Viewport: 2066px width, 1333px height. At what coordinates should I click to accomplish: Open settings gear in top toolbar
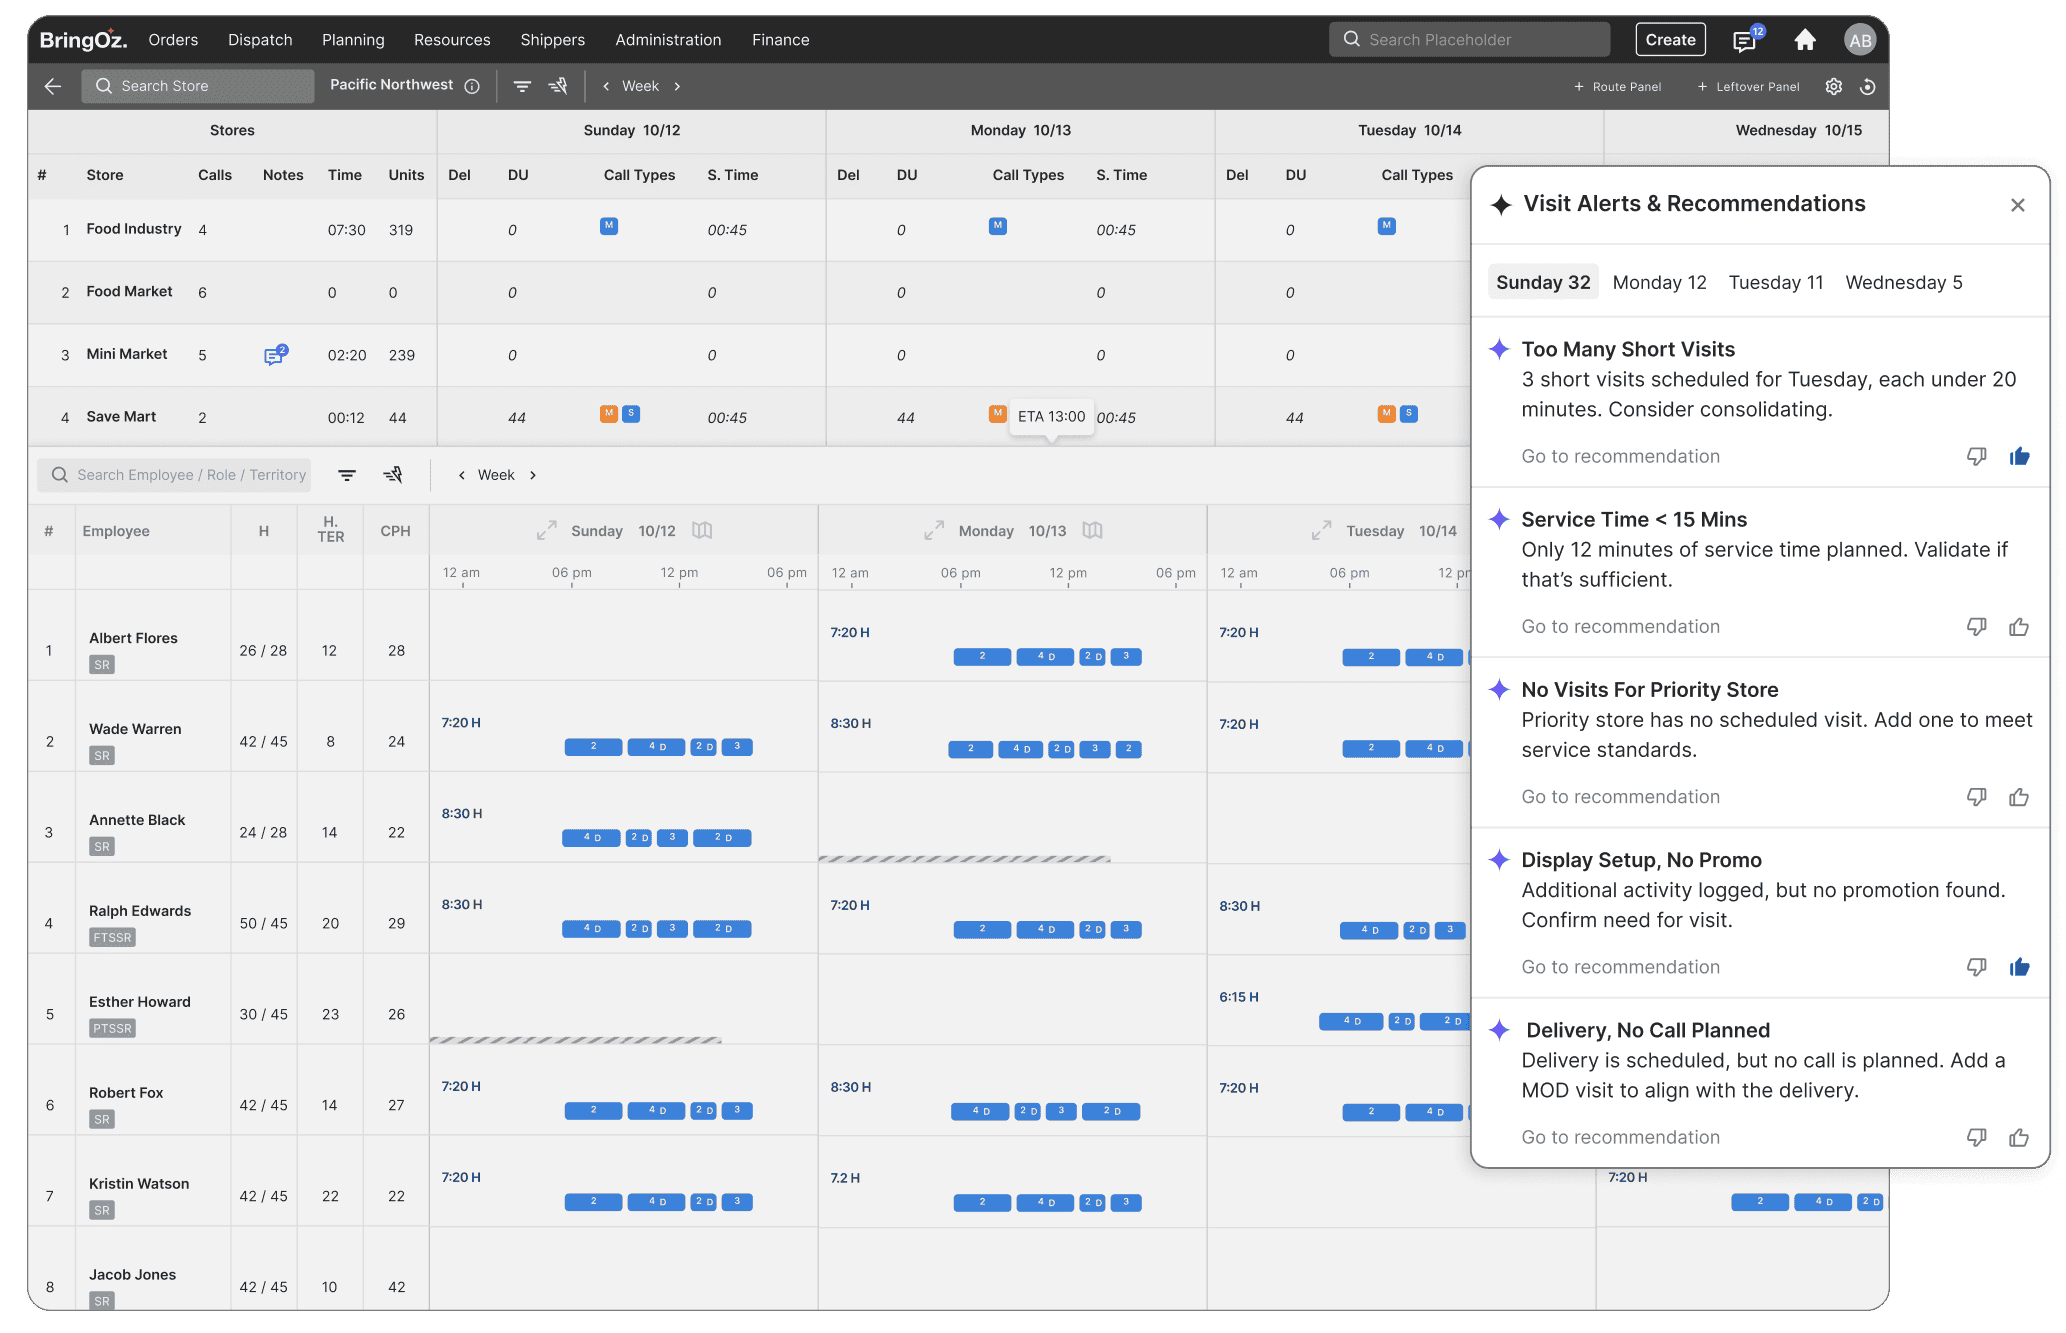pos(1834,86)
